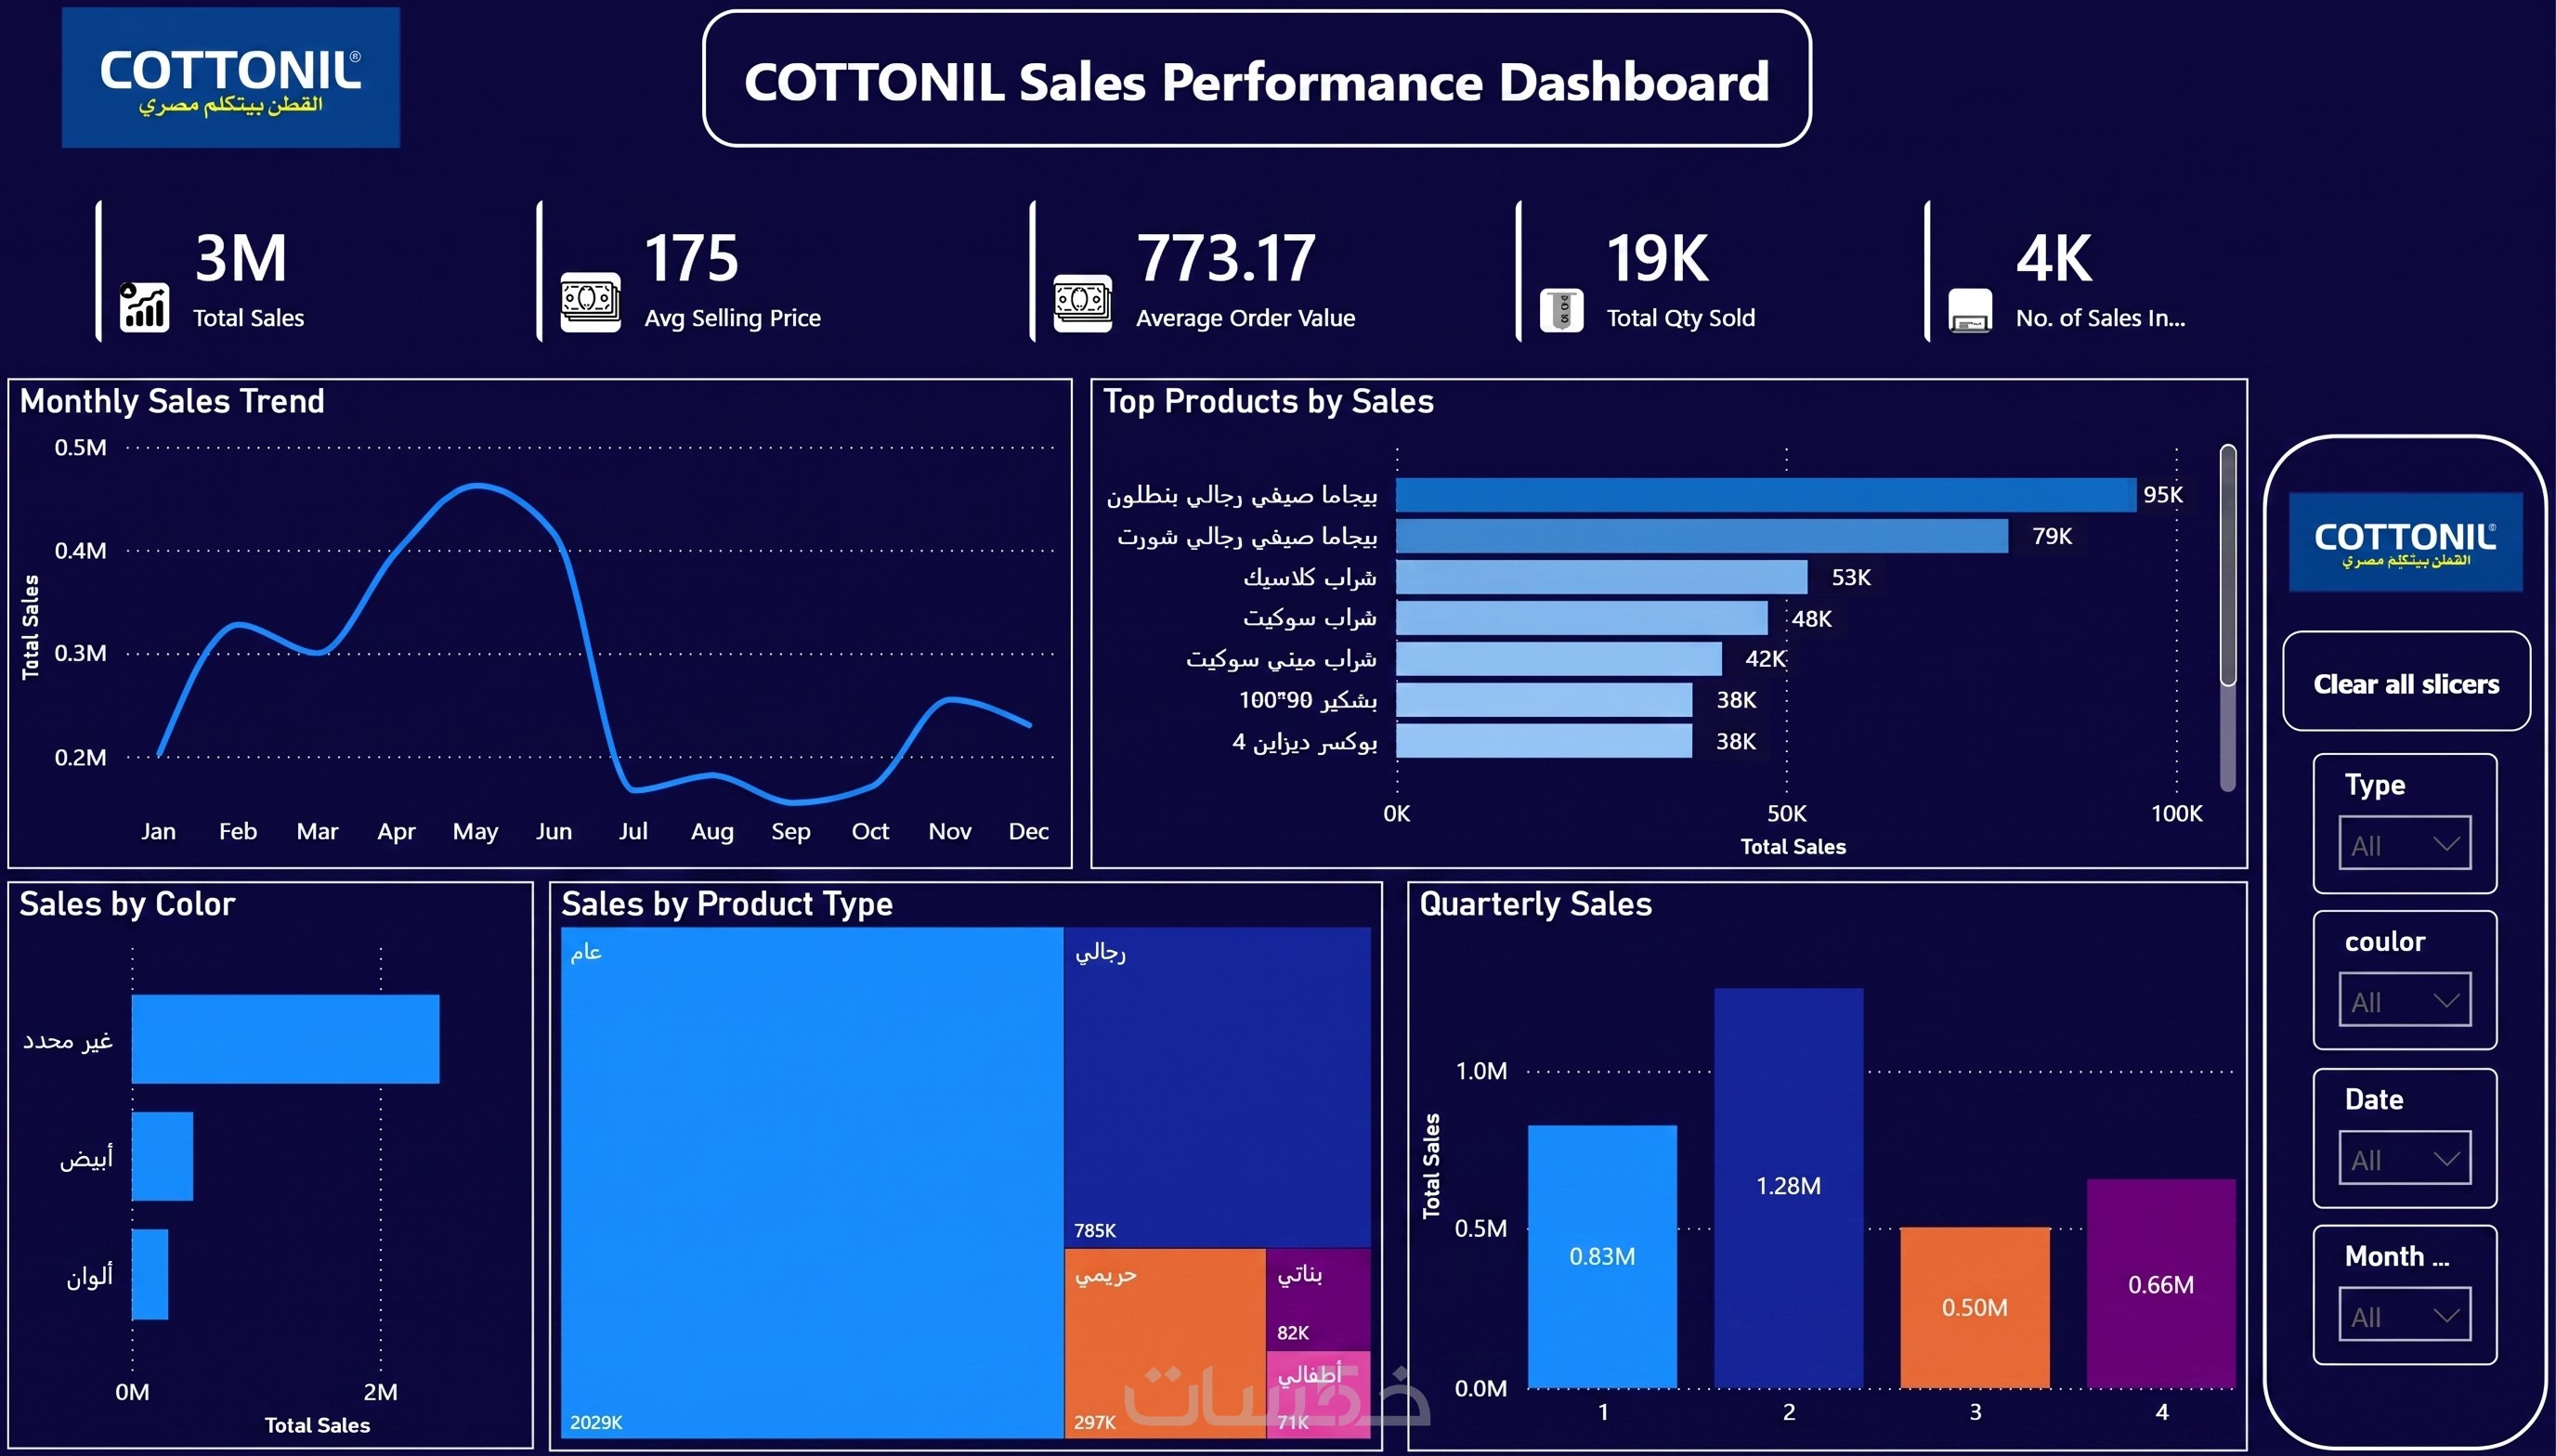Click the Average Order Value cash icon

click(x=1082, y=303)
